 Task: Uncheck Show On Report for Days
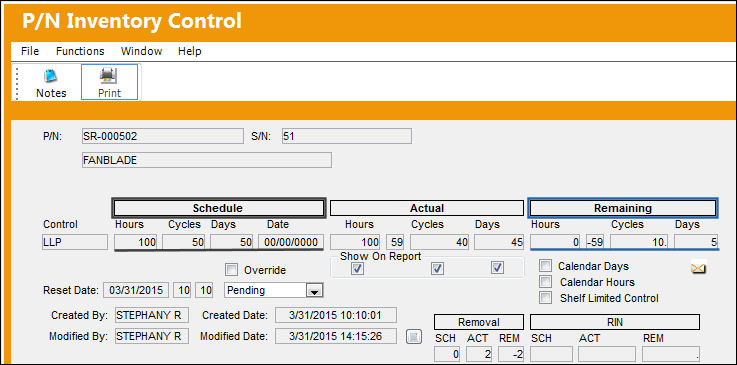[497, 268]
